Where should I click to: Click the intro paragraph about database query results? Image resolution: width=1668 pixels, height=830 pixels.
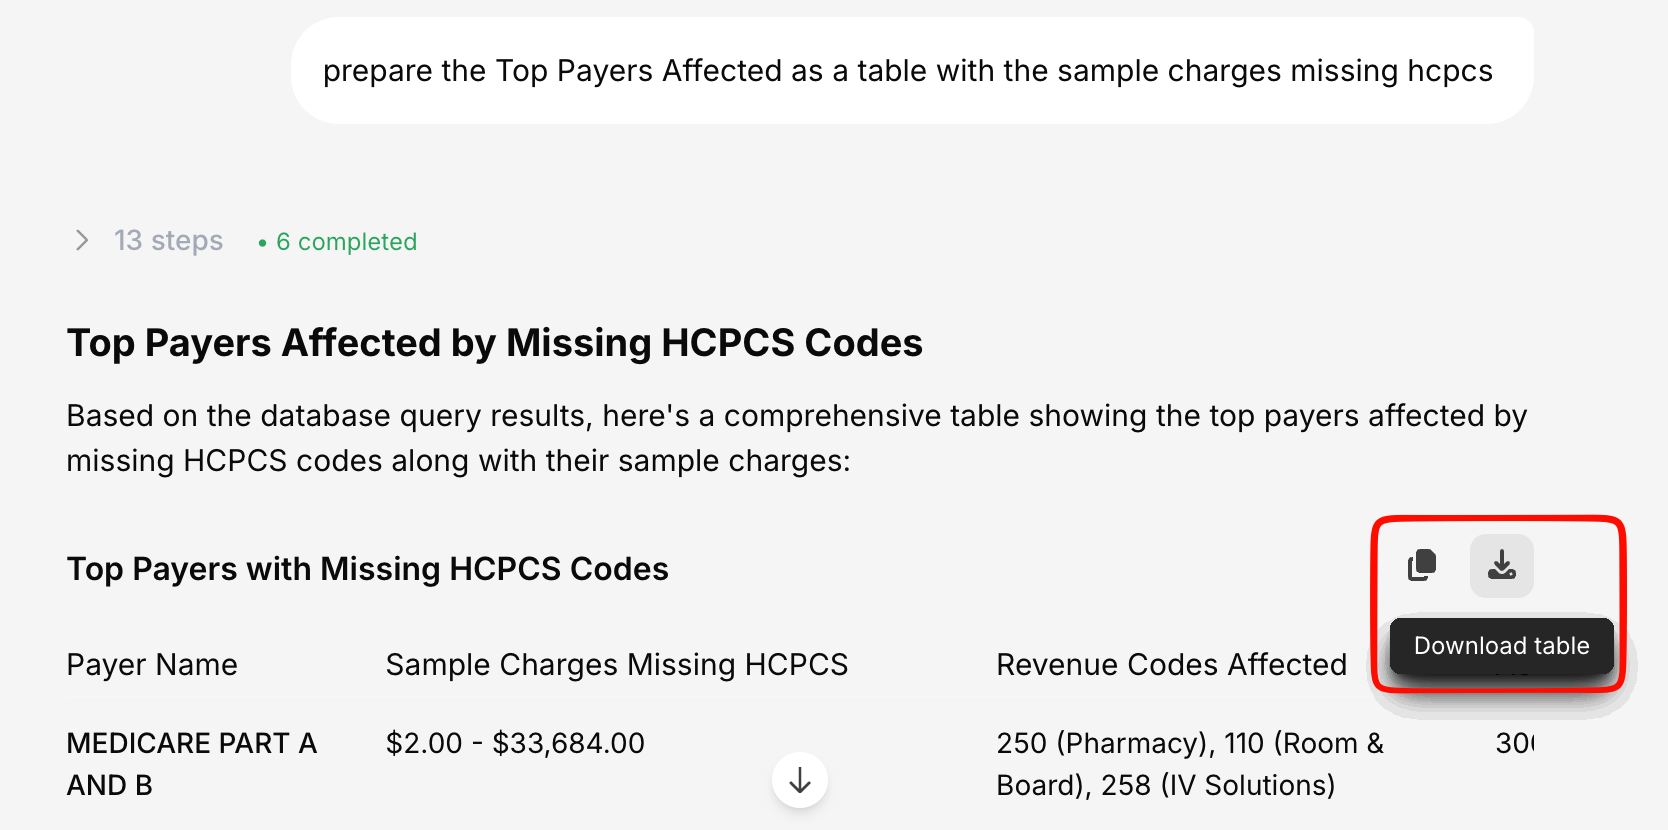pyautogui.click(x=796, y=438)
